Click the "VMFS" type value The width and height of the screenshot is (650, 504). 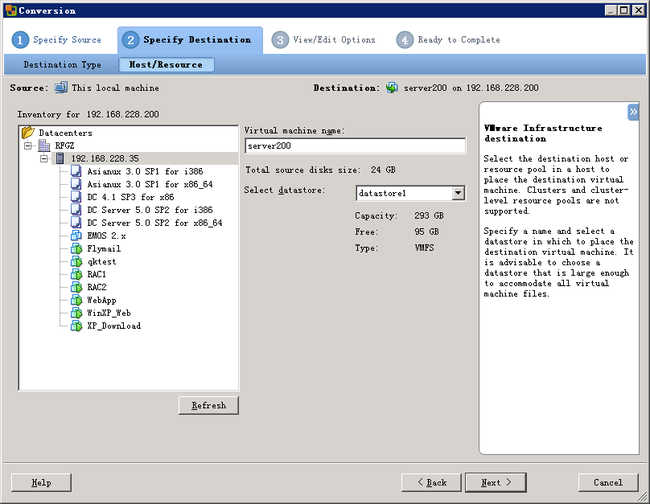[x=424, y=248]
